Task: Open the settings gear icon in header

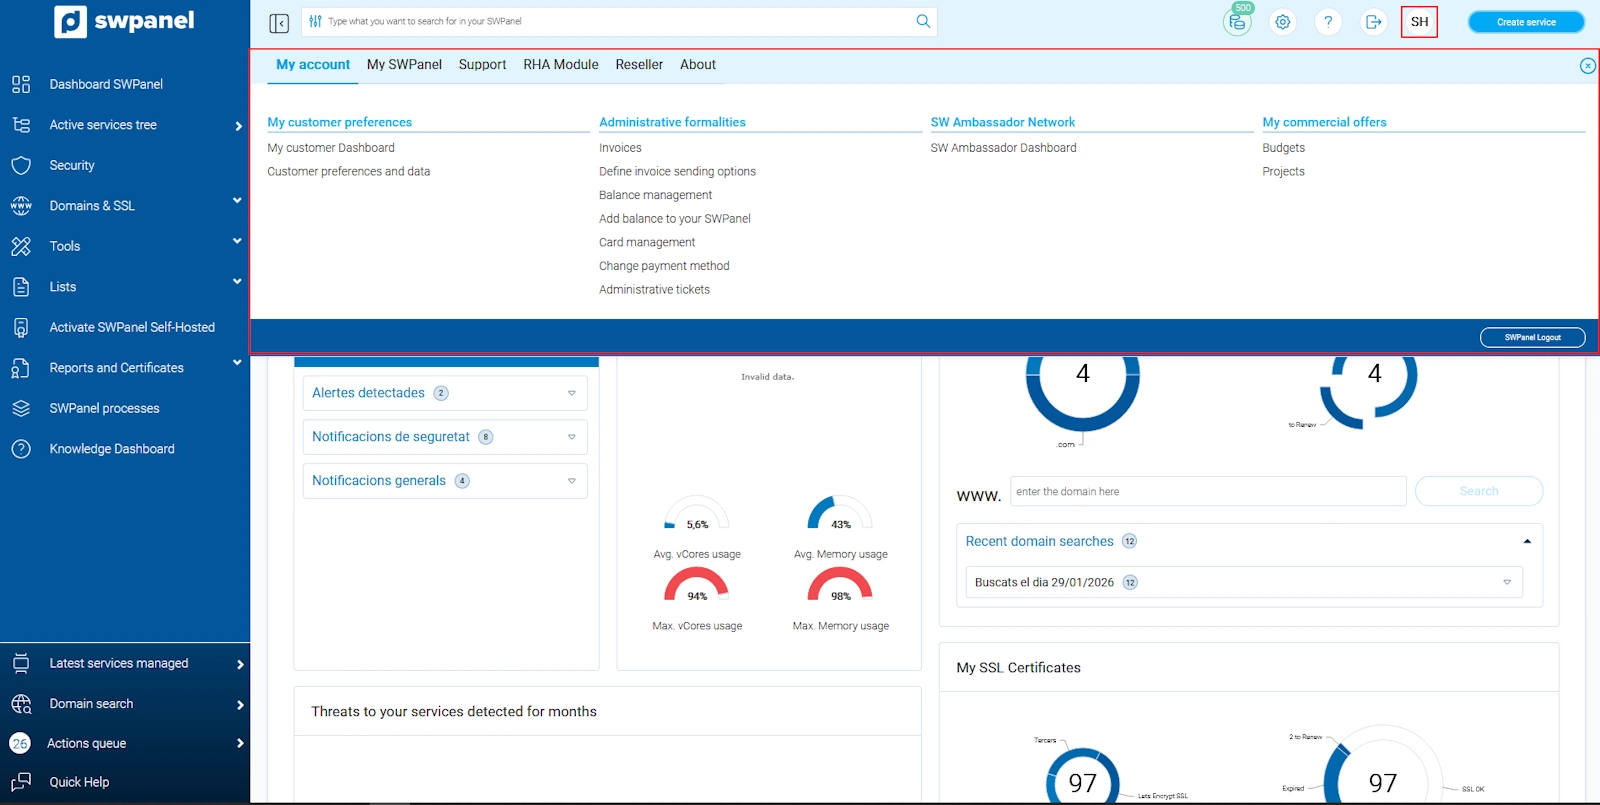Action: (1283, 22)
